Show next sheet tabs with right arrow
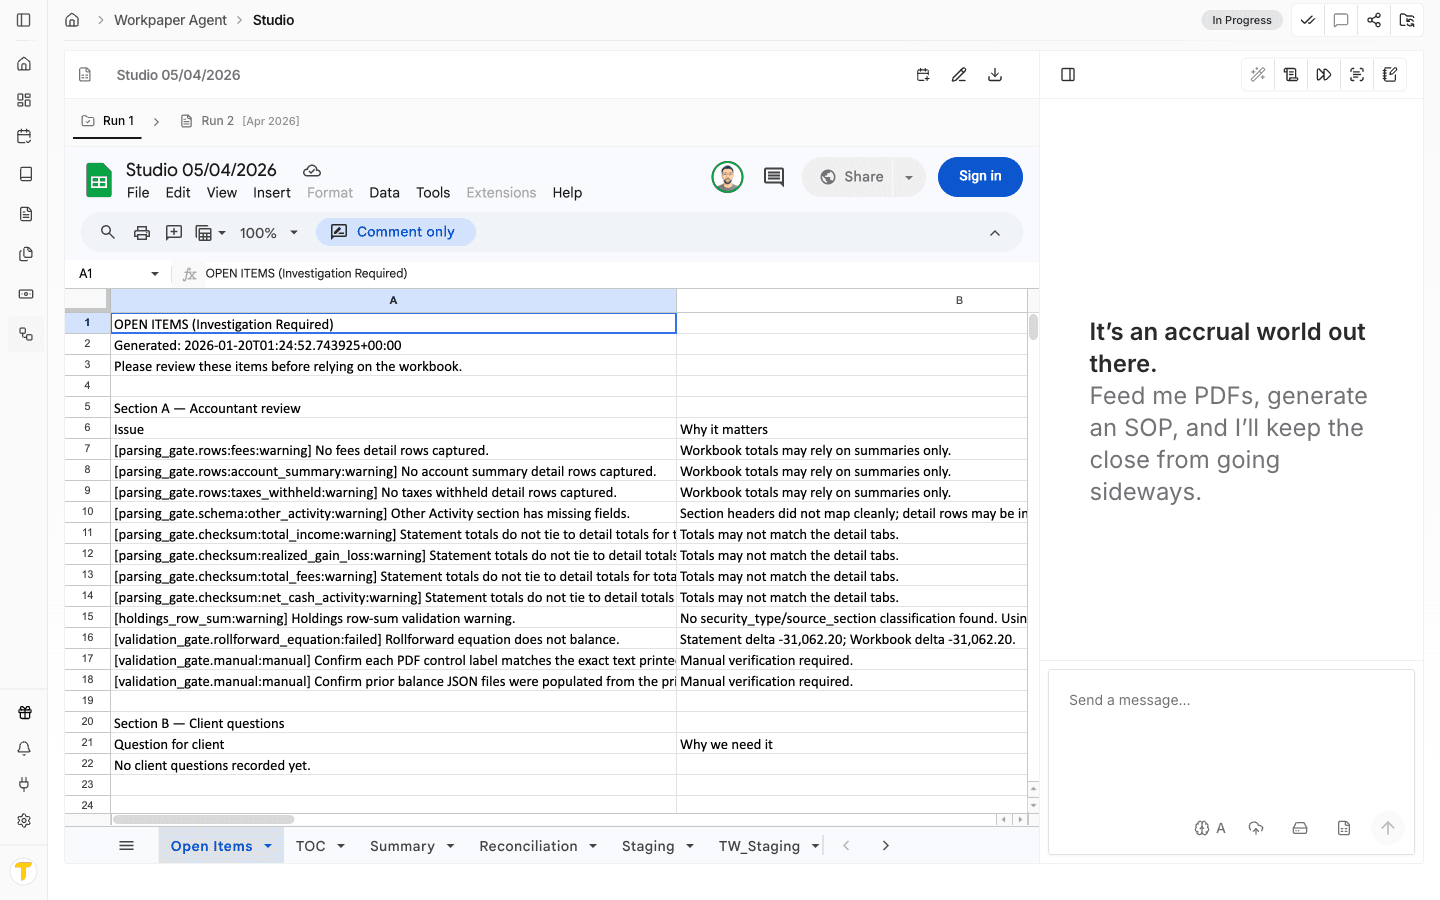Viewport: 1440px width, 900px height. click(885, 846)
